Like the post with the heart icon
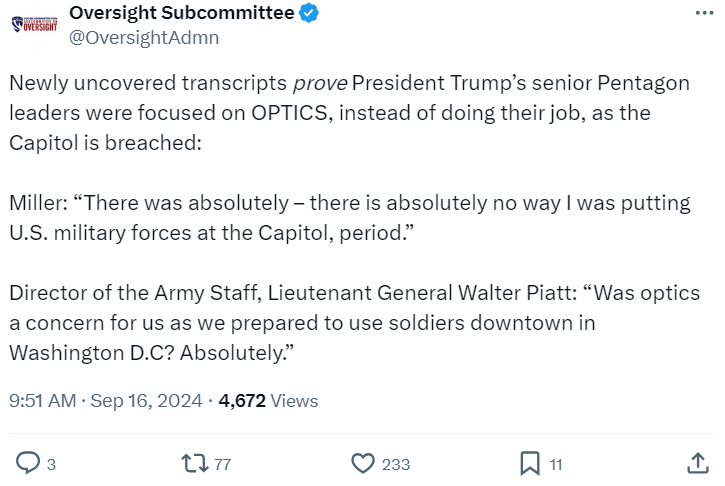Image resolution: width=725 pixels, height=486 pixels. (363, 463)
